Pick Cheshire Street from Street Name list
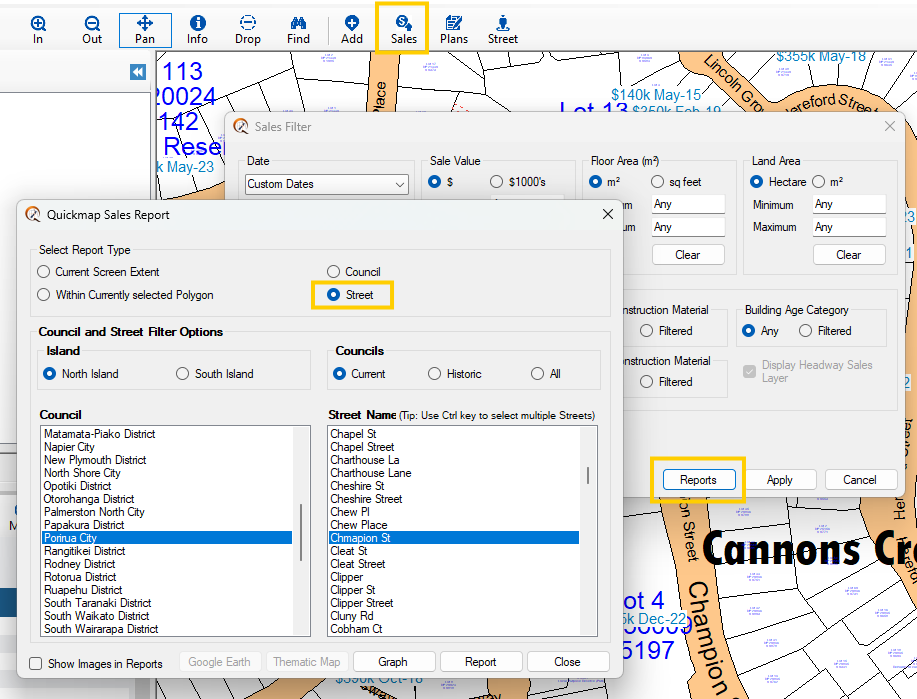 pos(366,499)
